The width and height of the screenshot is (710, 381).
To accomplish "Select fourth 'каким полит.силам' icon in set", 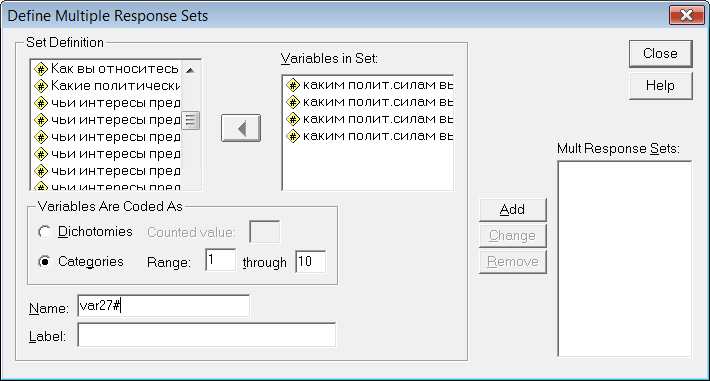I will 293,136.
